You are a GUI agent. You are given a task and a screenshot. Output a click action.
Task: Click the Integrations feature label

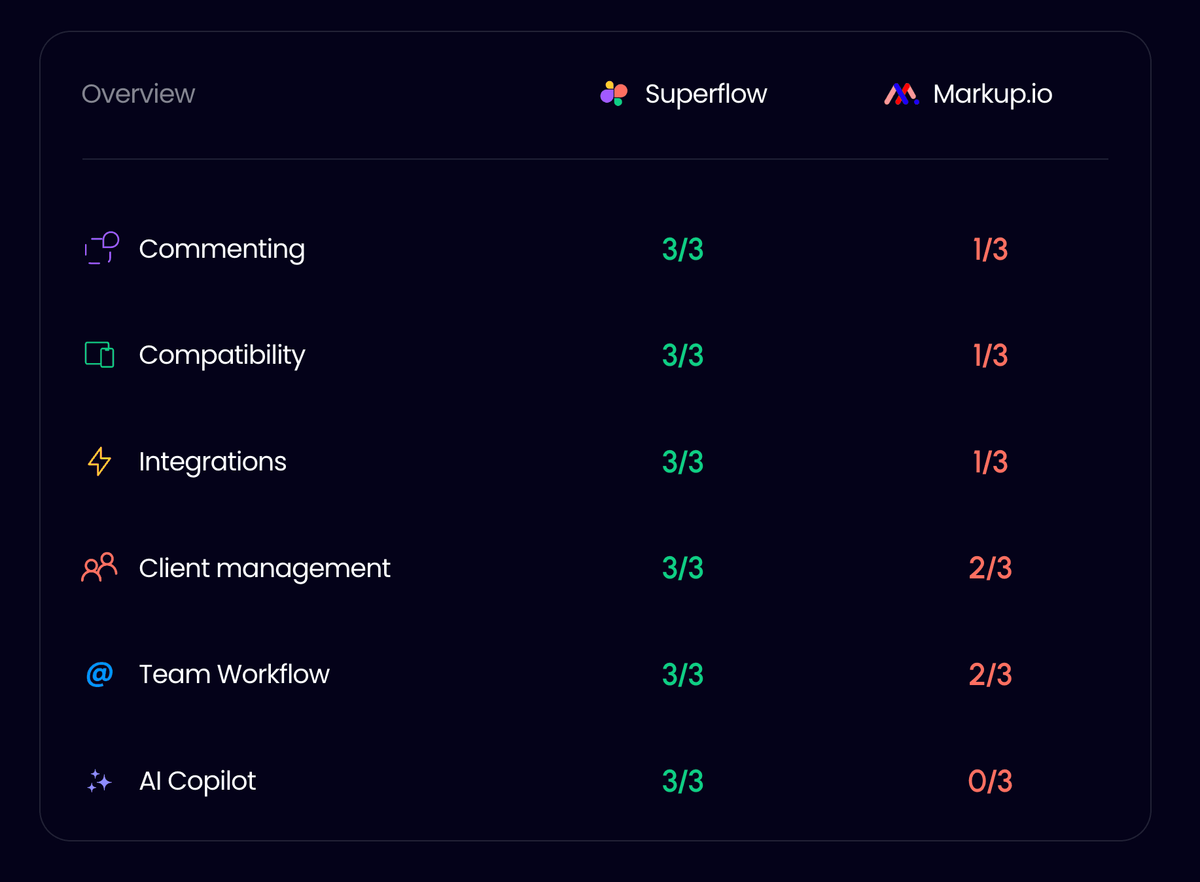pyautogui.click(x=213, y=462)
